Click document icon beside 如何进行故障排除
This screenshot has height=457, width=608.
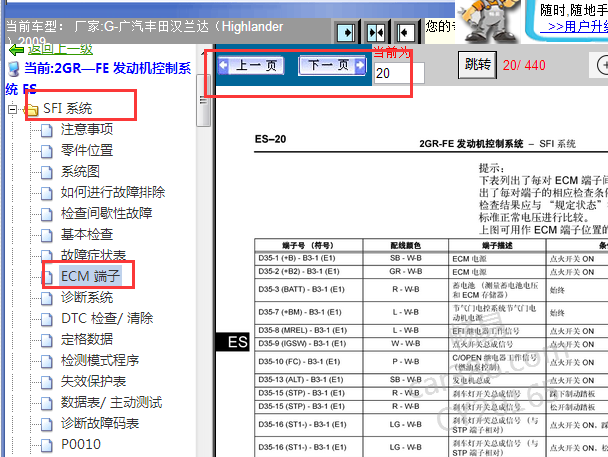coord(47,193)
